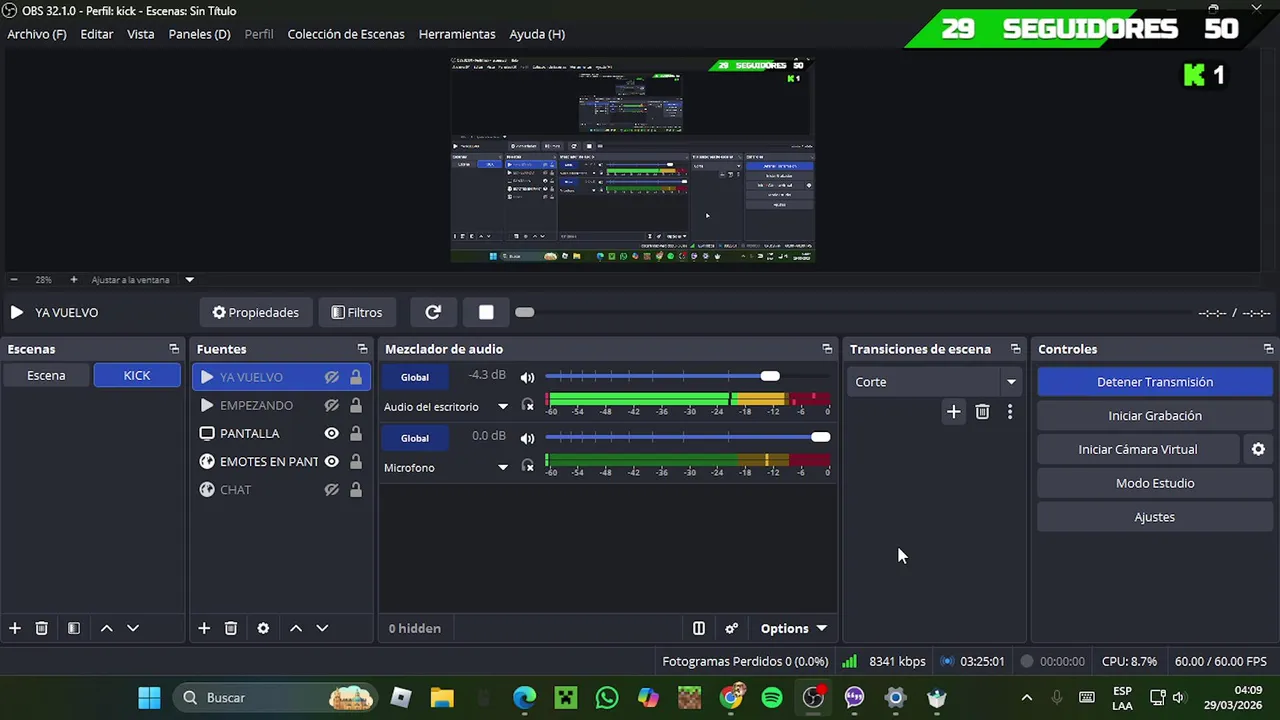Screen dimensions: 1280x720
Task: Move scene down in Escenas list
Action: pyautogui.click(x=133, y=628)
